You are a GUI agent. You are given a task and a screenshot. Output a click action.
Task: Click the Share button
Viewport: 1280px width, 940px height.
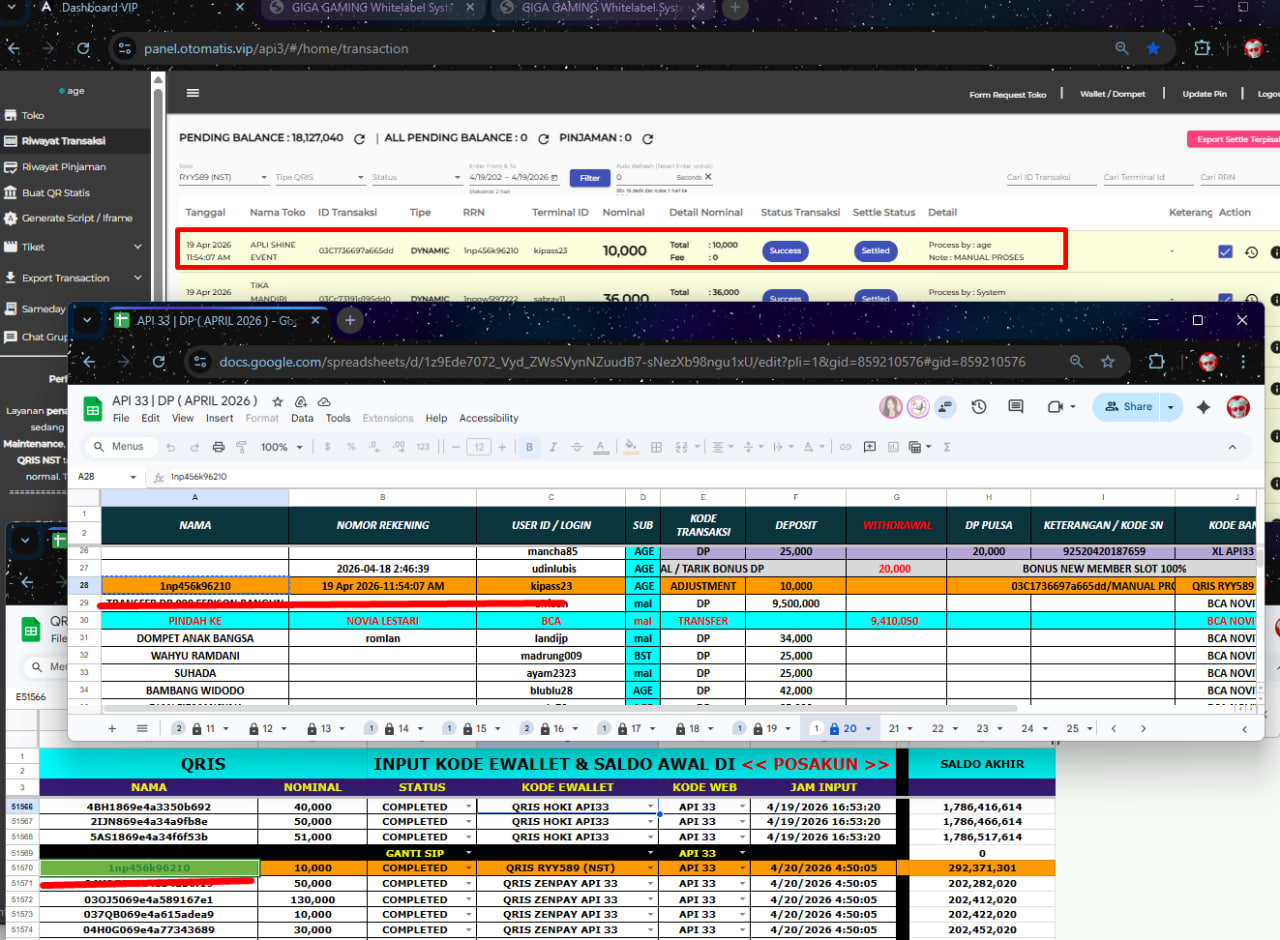coord(1127,407)
